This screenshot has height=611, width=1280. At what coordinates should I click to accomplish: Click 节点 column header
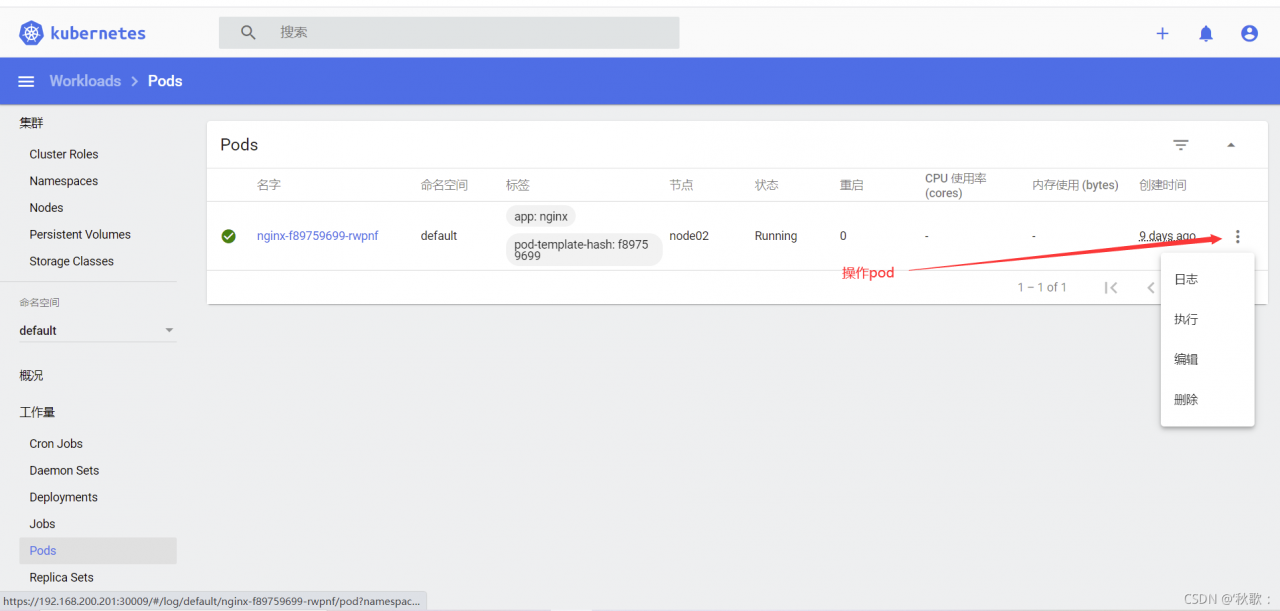pyautogui.click(x=681, y=185)
